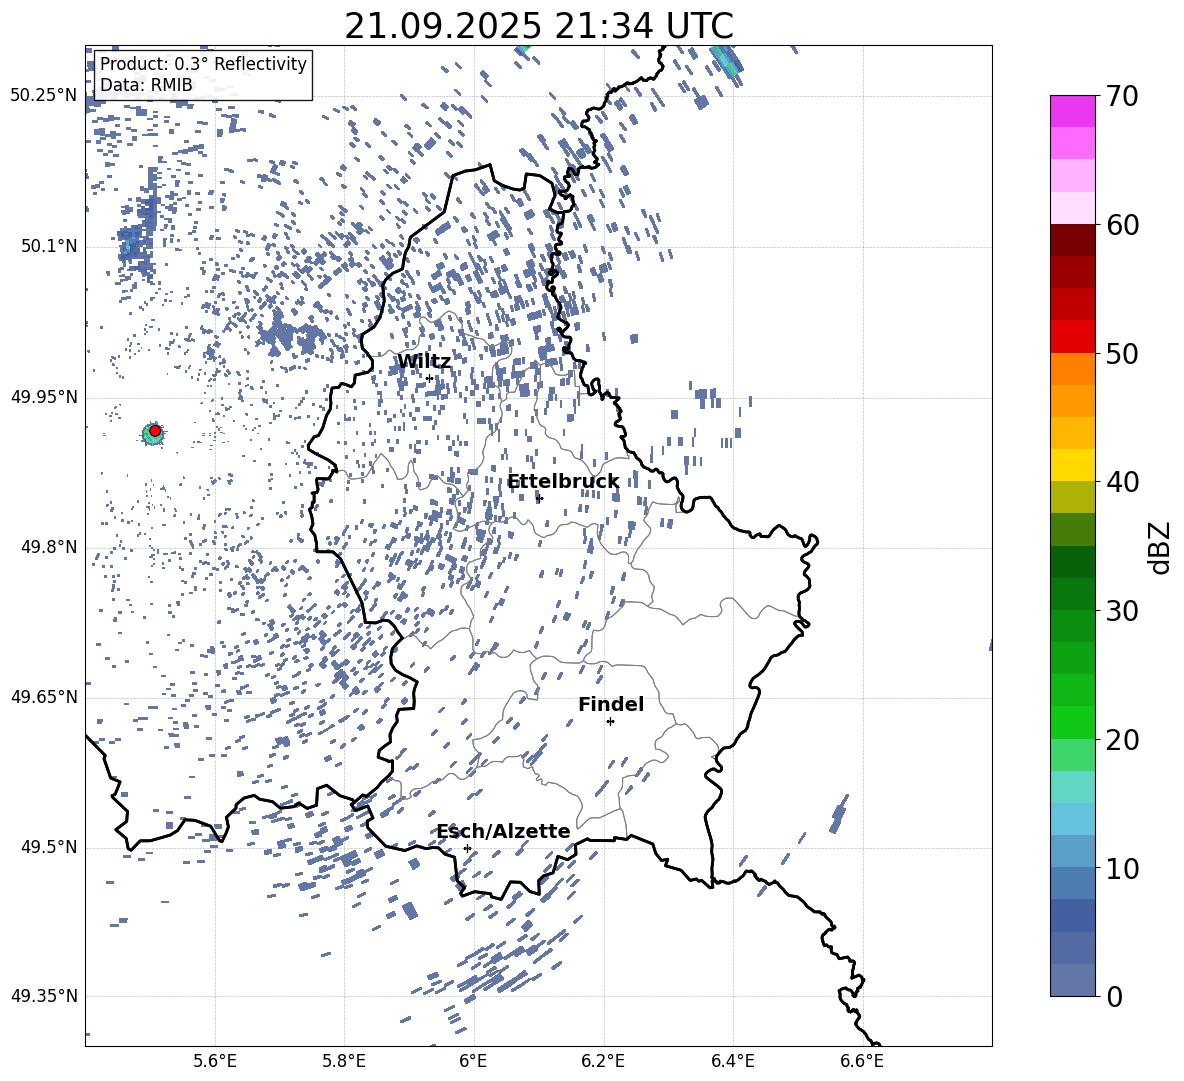This screenshot has width=1184, height=1081.
Task: Click the red radar site marker dot
Action: (x=155, y=431)
